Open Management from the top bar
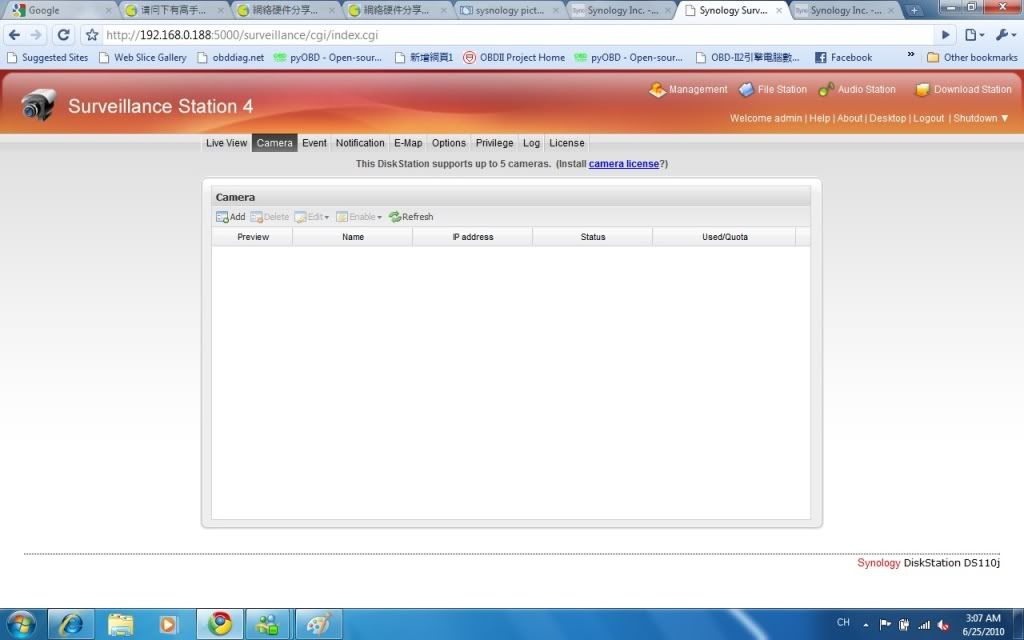1024x640 pixels. 657,90
